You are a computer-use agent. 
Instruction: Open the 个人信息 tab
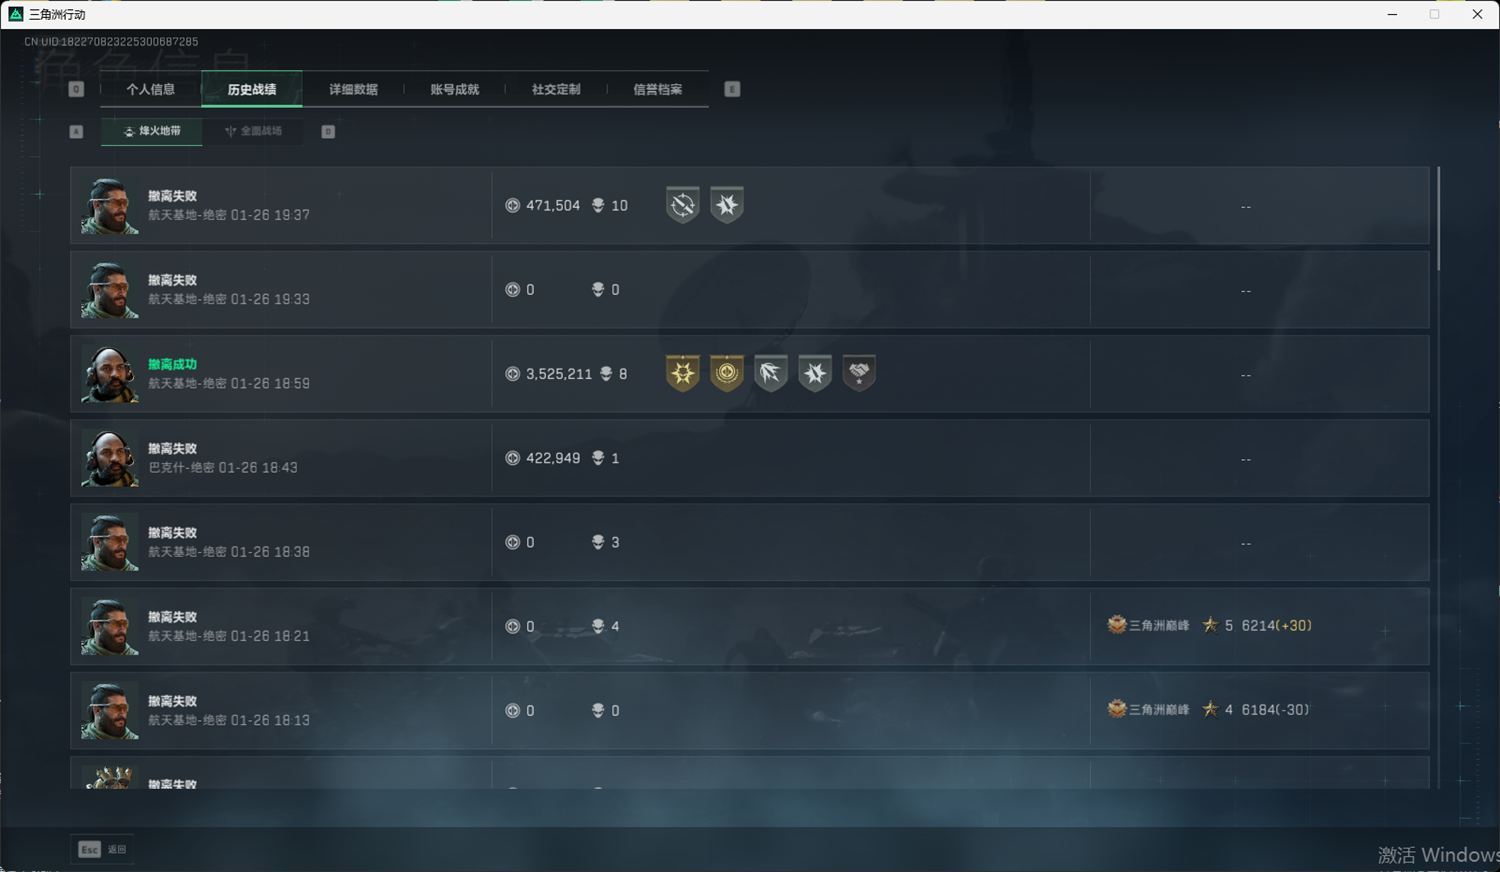[x=150, y=89]
